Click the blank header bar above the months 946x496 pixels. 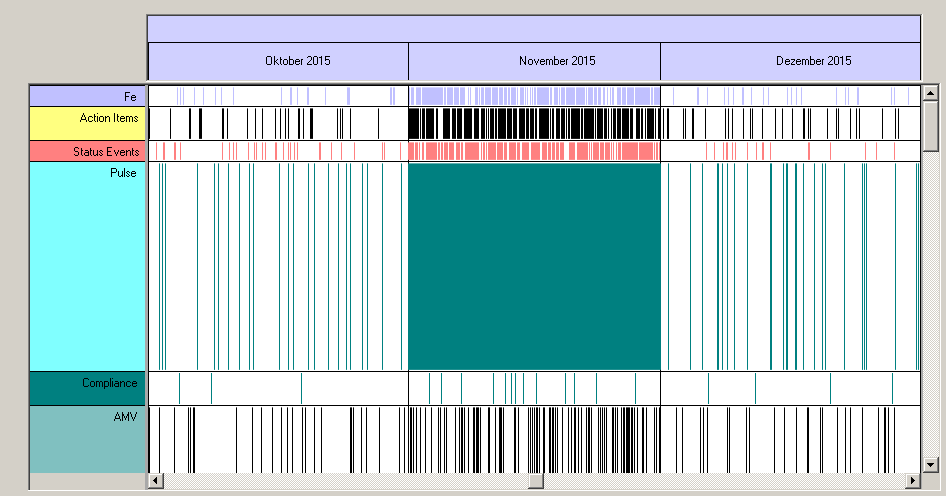click(533, 29)
